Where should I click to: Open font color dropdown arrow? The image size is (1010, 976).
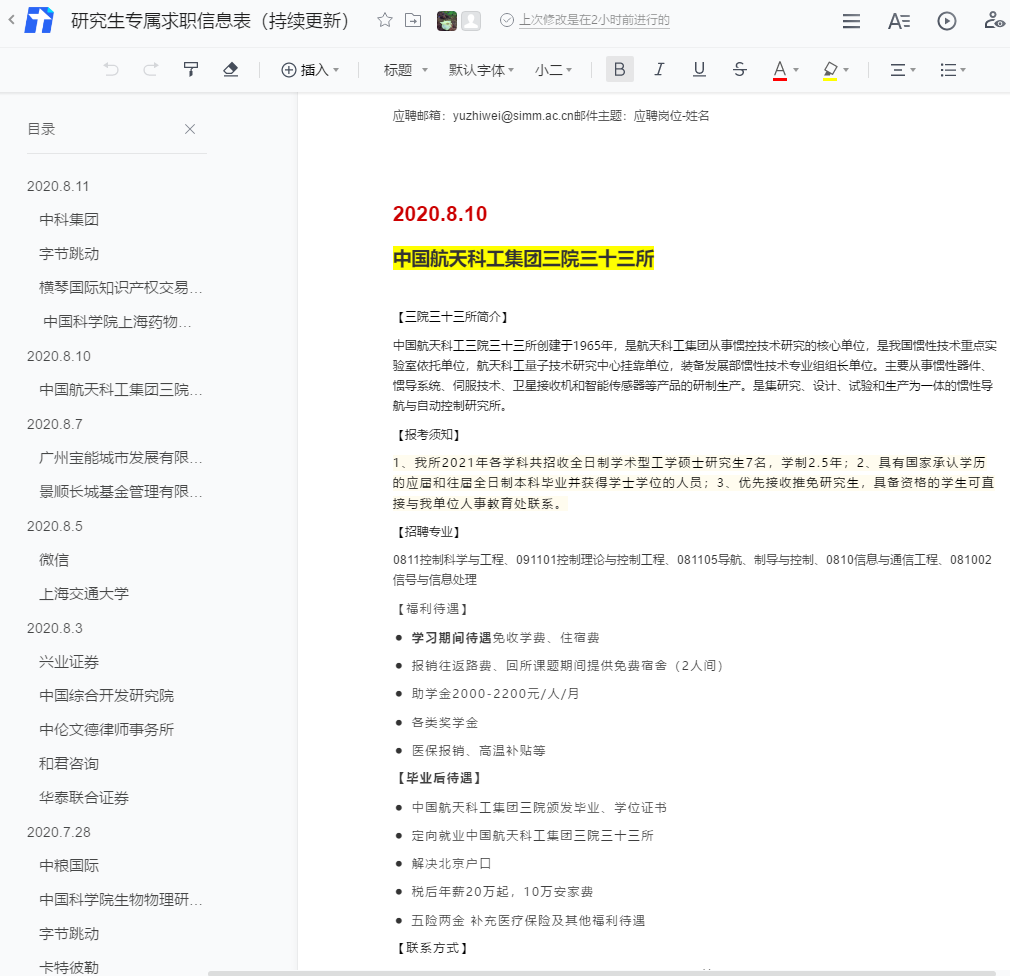[x=796, y=70]
